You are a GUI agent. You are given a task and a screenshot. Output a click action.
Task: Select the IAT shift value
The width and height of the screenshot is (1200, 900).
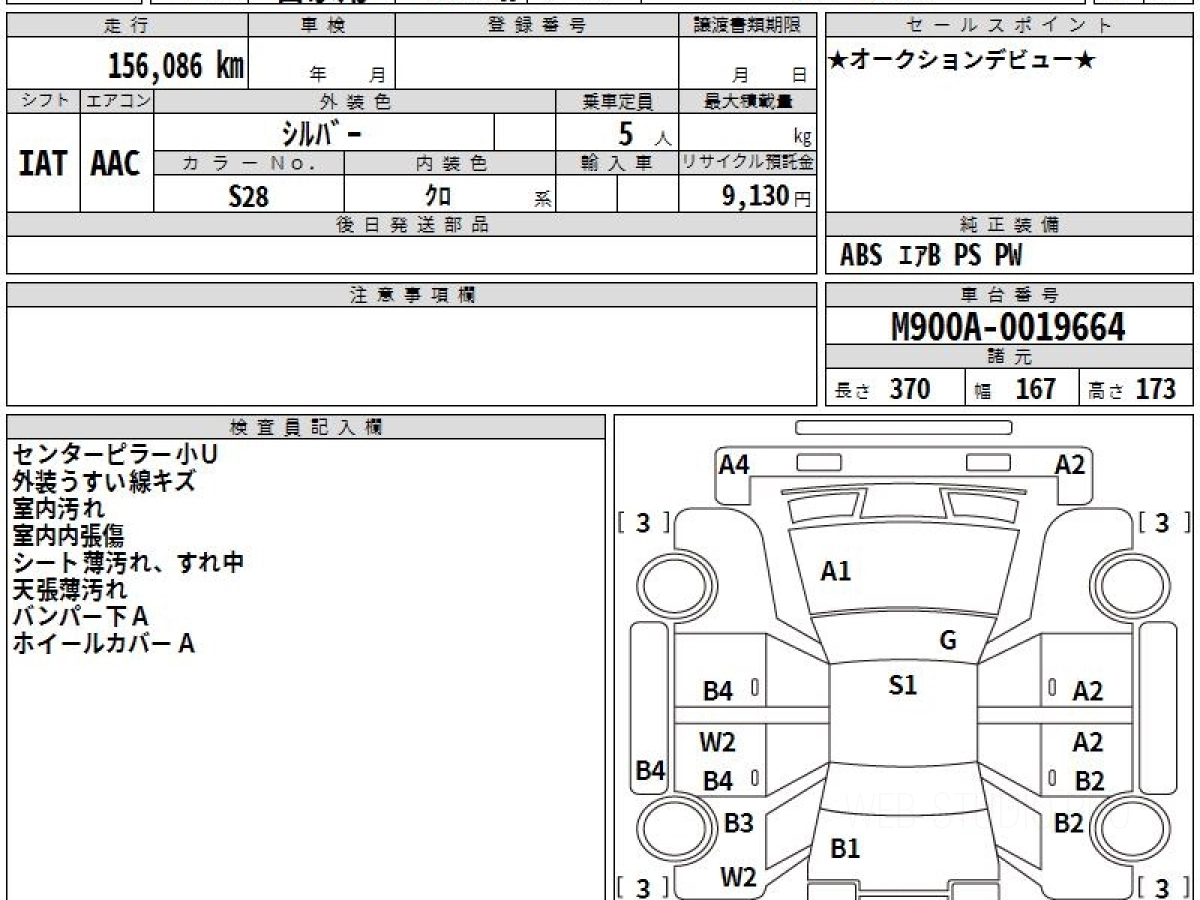pyautogui.click(x=43, y=164)
